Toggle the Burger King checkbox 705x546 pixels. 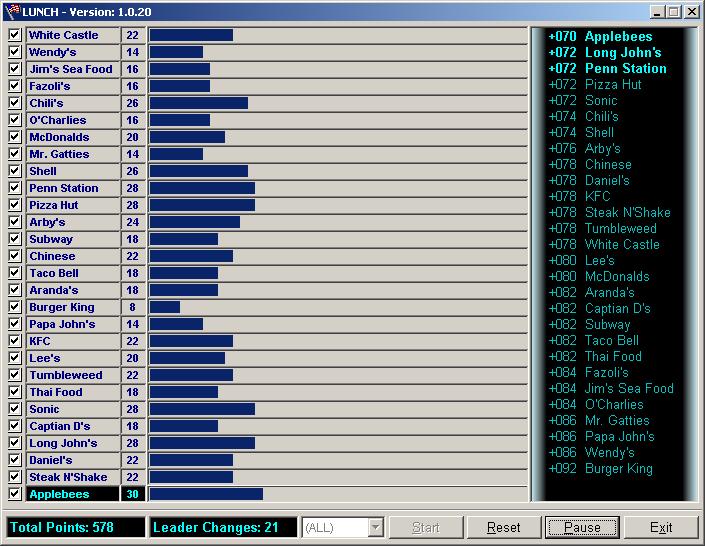coord(15,307)
